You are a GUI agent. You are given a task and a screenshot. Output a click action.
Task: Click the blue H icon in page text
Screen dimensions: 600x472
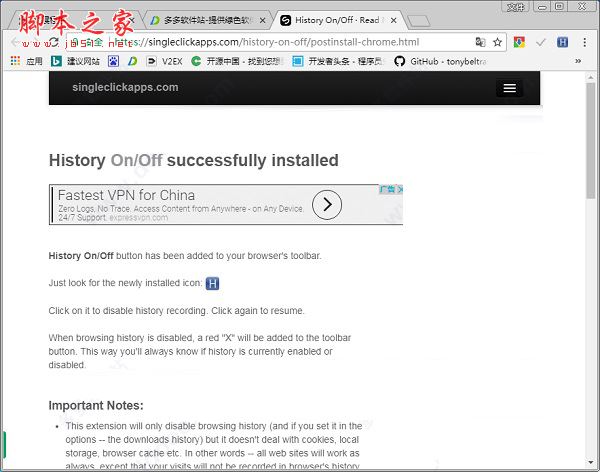[212, 284]
